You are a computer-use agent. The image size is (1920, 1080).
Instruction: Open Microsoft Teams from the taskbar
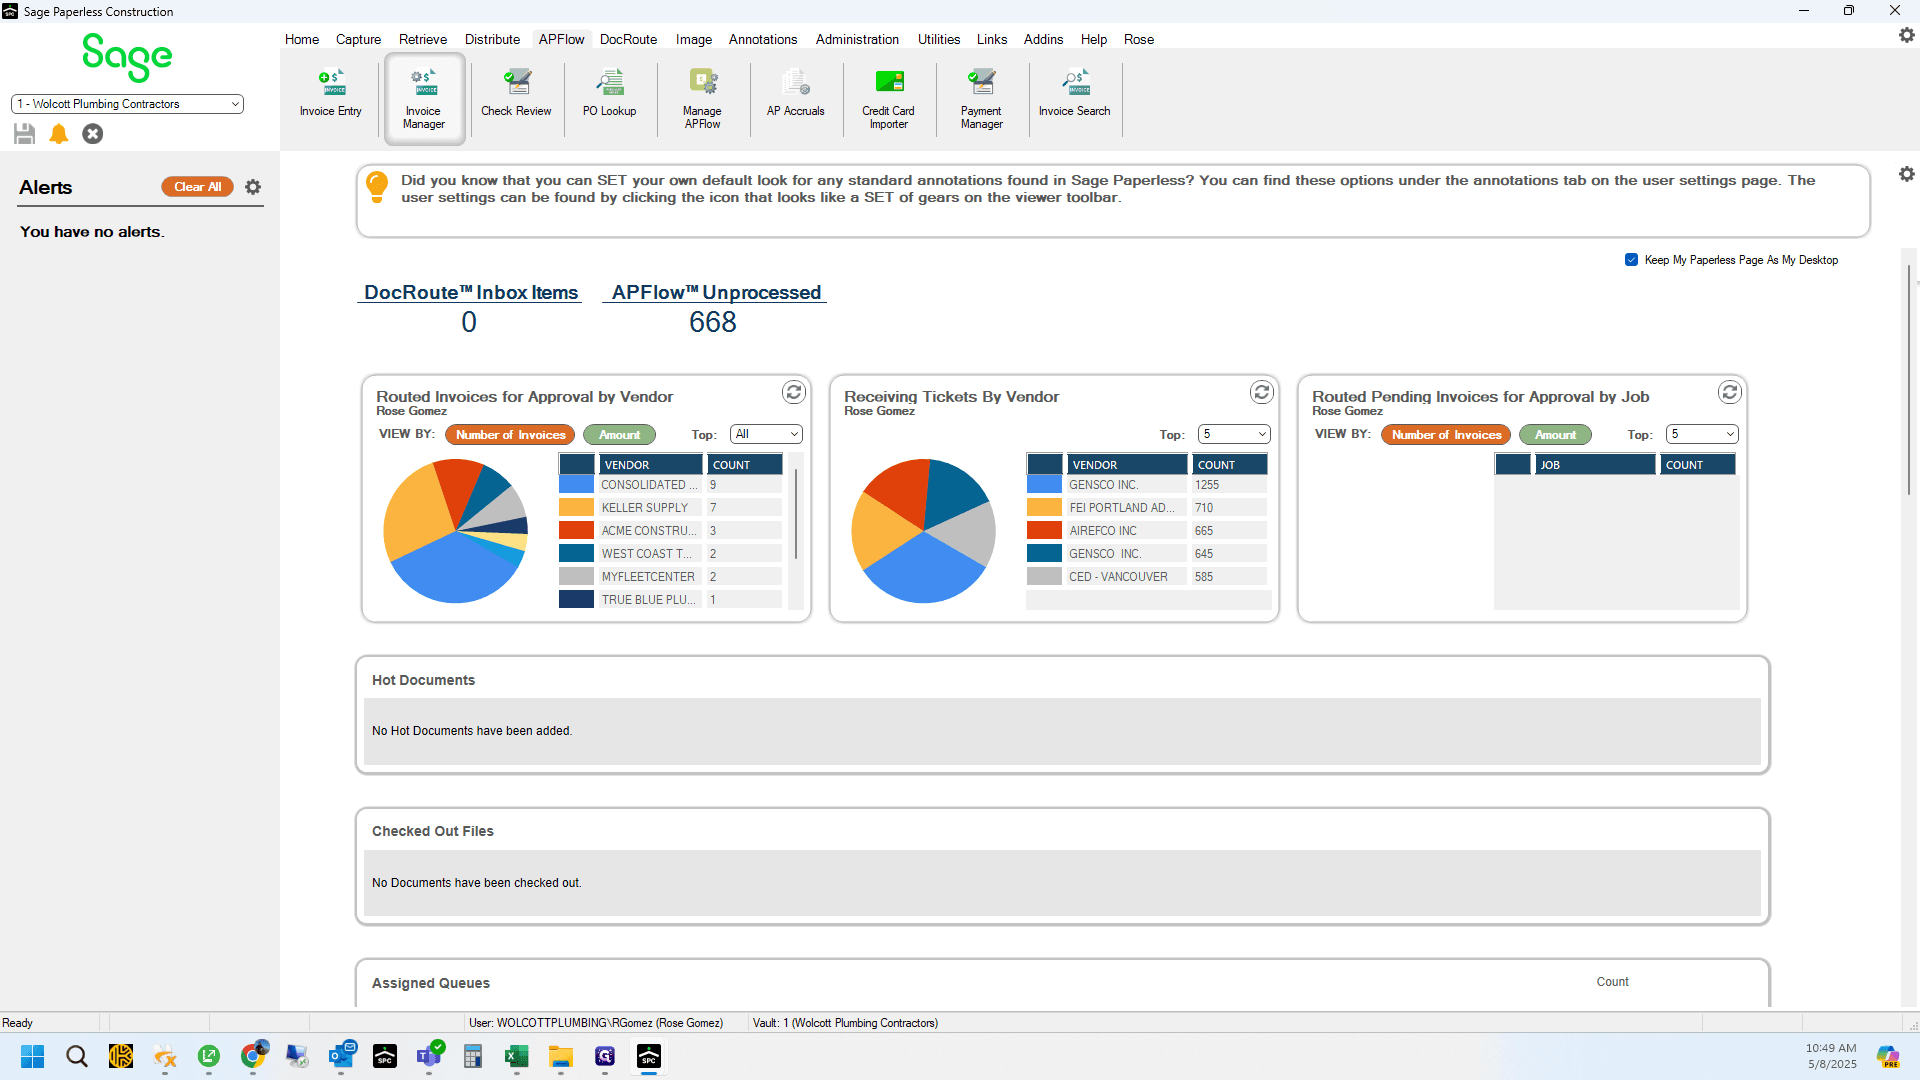(429, 1057)
